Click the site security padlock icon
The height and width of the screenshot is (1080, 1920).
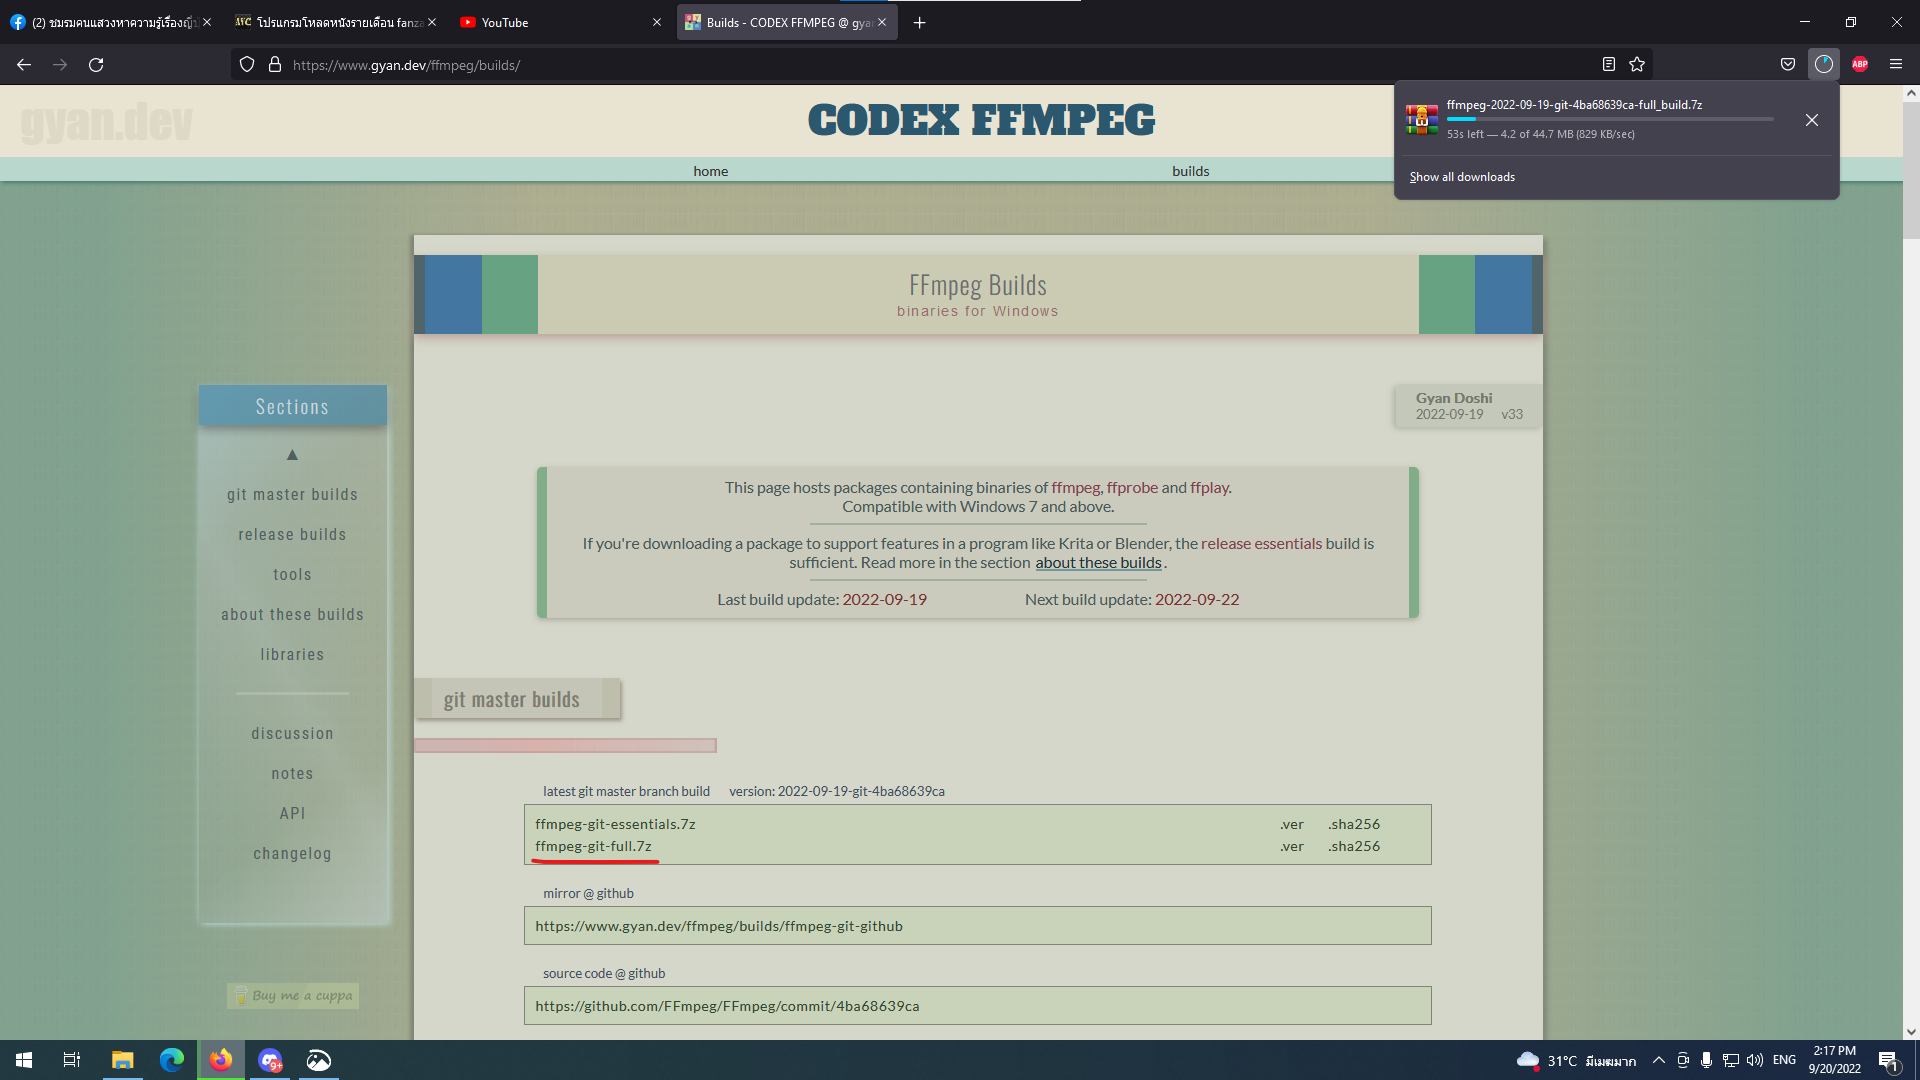(x=275, y=65)
